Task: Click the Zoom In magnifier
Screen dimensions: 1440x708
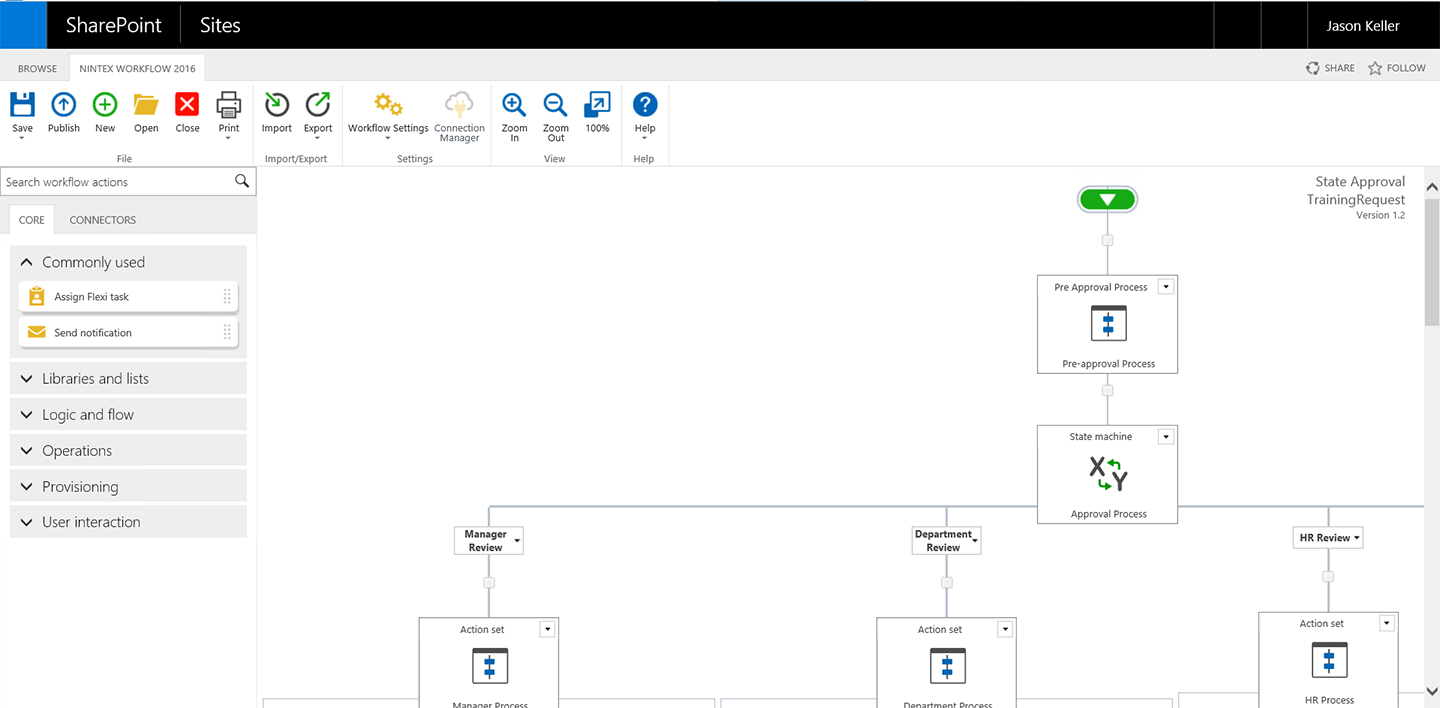Action: point(514,104)
